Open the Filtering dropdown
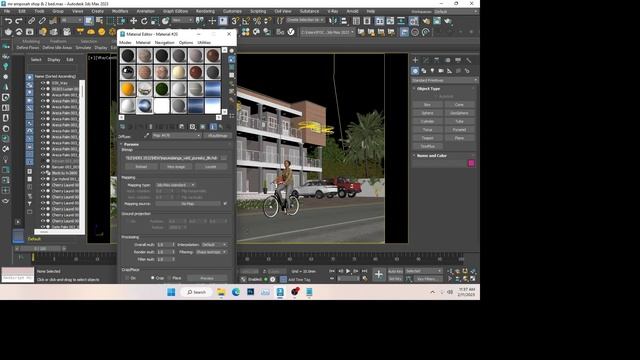The height and width of the screenshot is (360, 640). tap(211, 252)
